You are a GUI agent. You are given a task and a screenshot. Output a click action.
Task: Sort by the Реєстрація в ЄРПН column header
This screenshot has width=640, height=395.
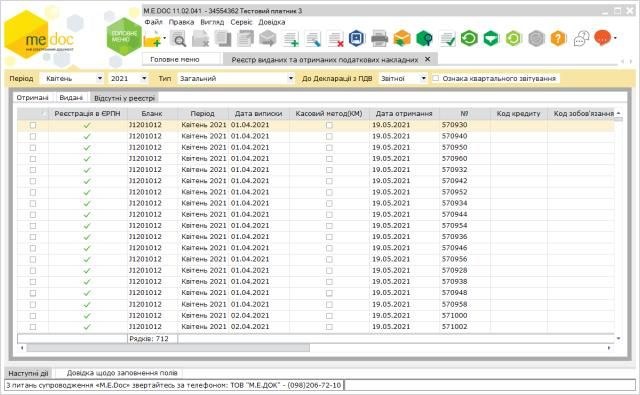(x=87, y=114)
